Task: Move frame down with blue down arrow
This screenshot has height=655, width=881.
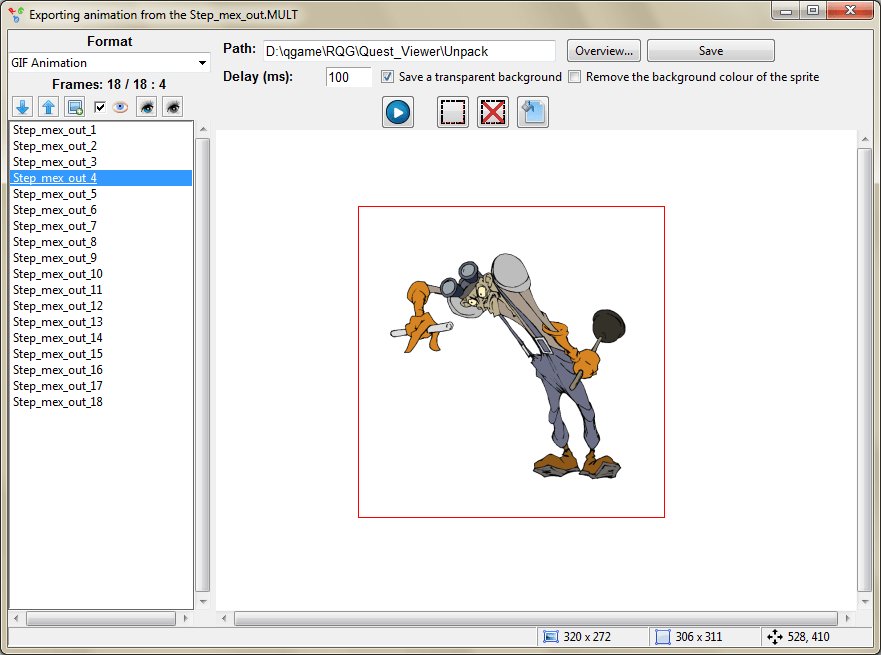Action: click(x=22, y=107)
